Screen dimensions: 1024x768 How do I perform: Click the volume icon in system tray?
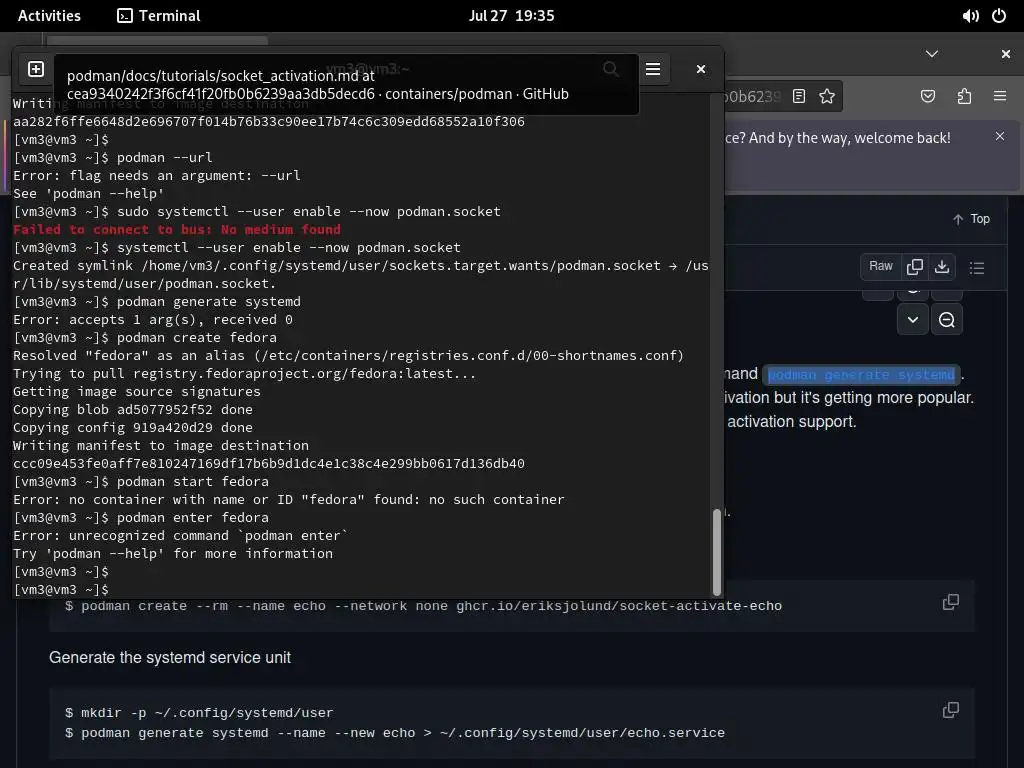point(970,16)
